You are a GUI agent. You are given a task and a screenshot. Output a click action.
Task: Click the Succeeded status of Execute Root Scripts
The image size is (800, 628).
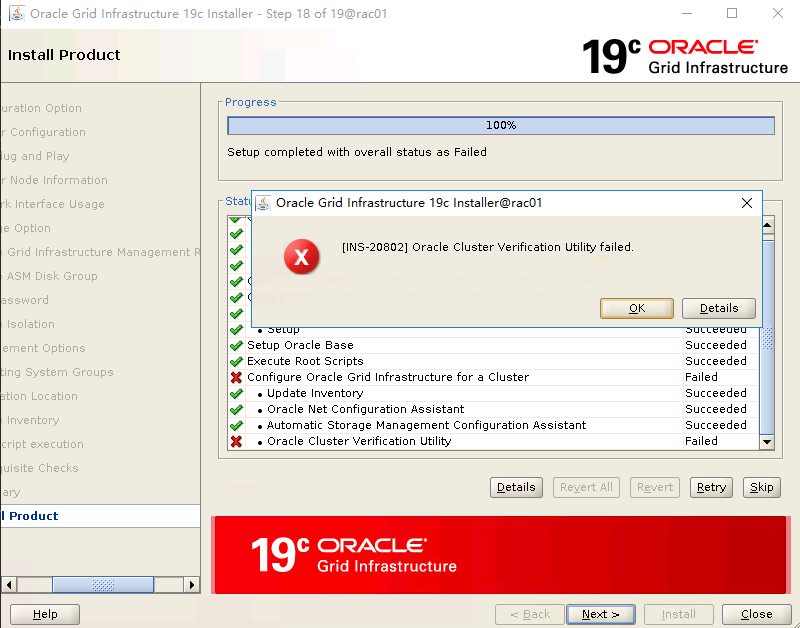715,361
